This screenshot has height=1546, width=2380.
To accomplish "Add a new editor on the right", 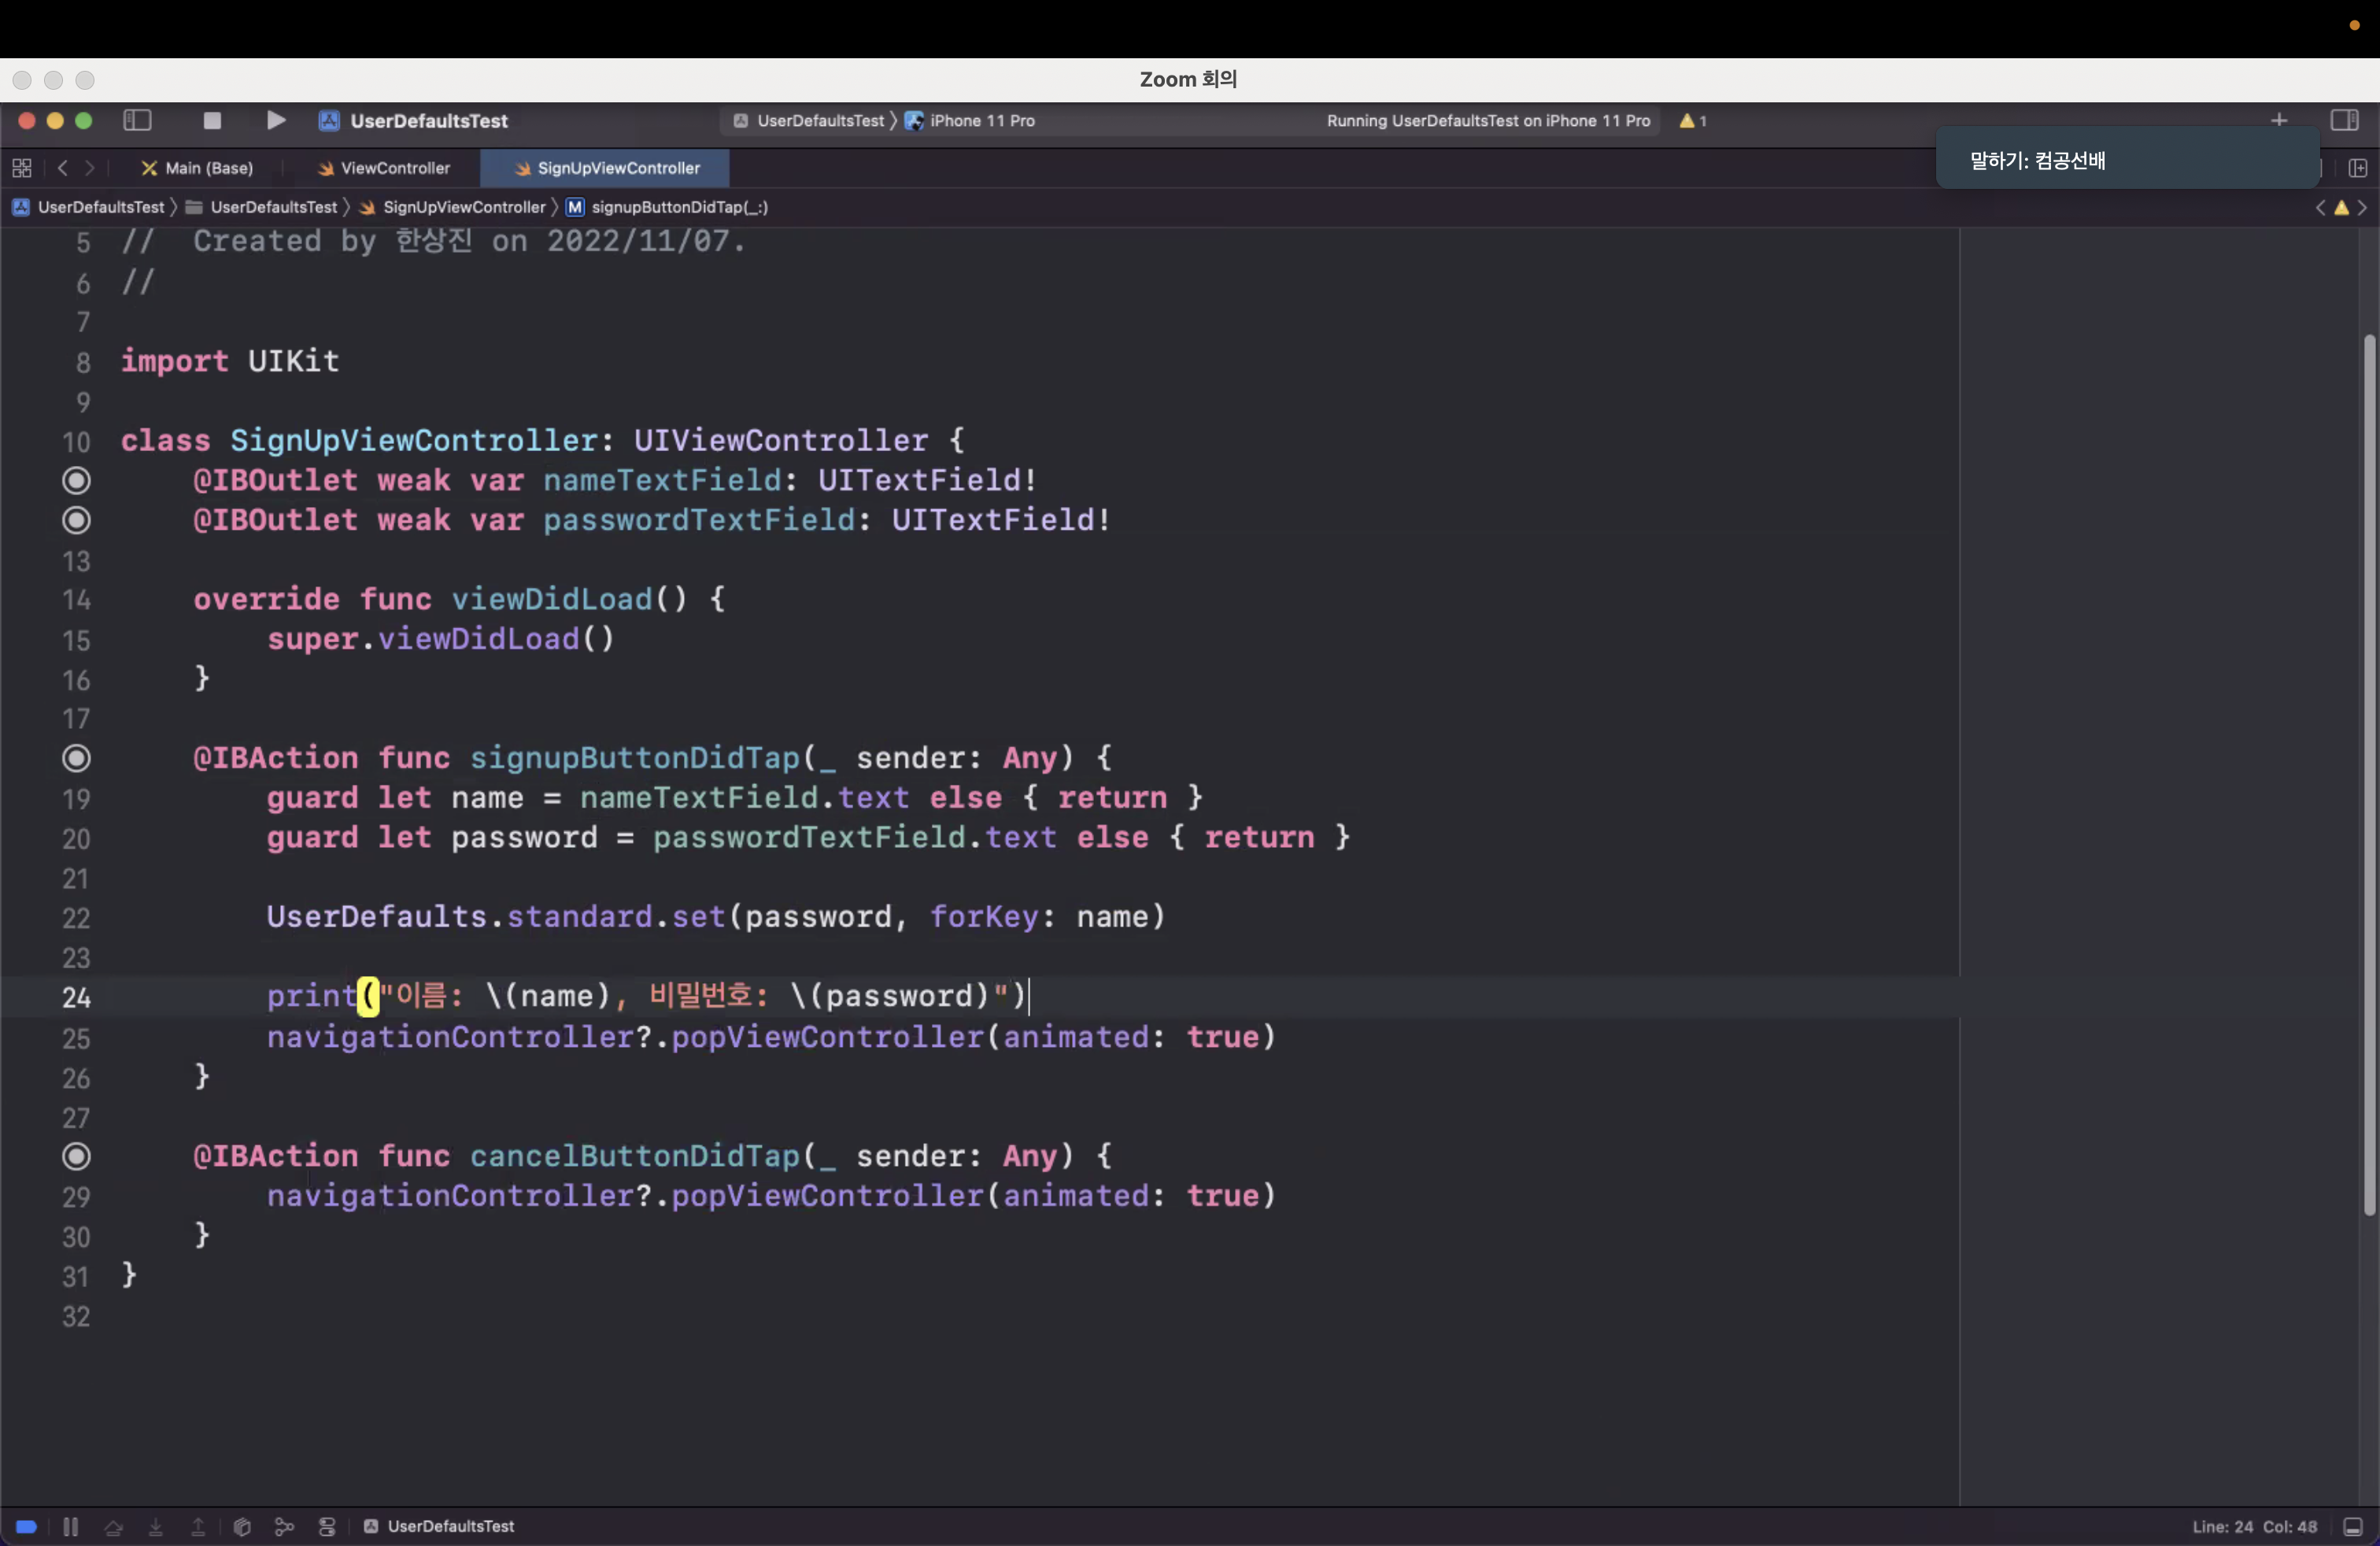I will click(2358, 168).
